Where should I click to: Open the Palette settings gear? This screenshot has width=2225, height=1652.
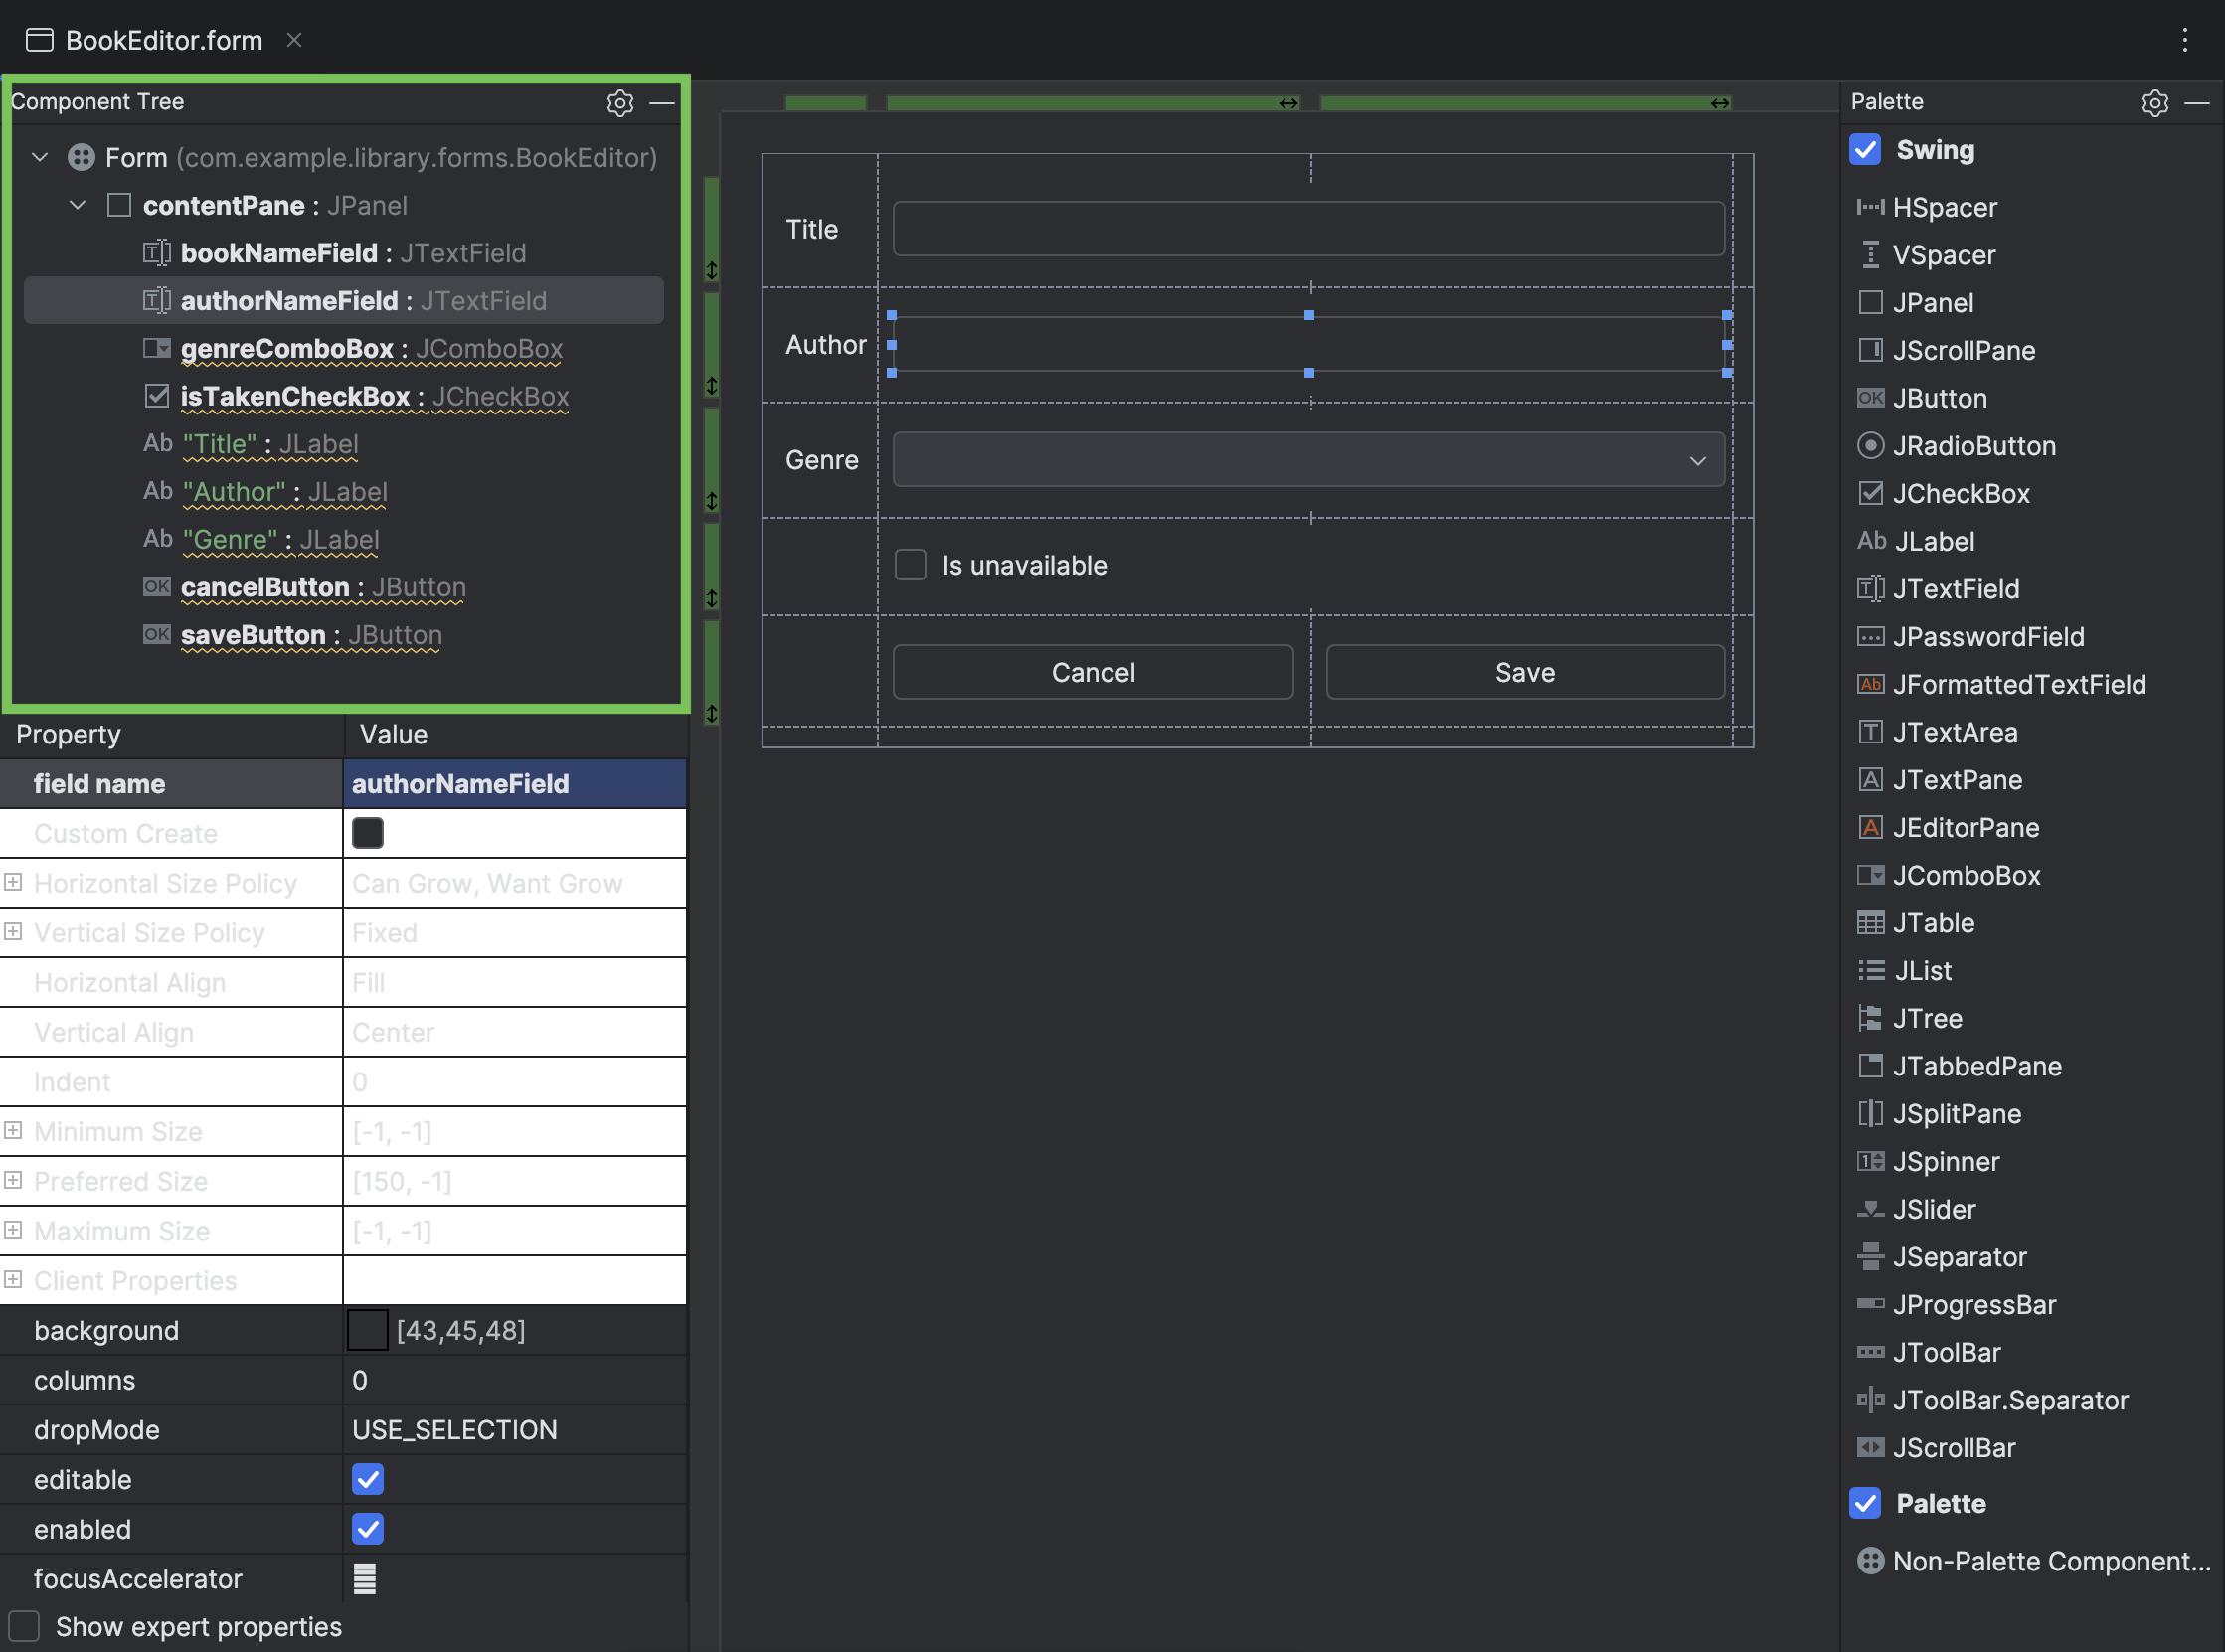(x=2155, y=102)
